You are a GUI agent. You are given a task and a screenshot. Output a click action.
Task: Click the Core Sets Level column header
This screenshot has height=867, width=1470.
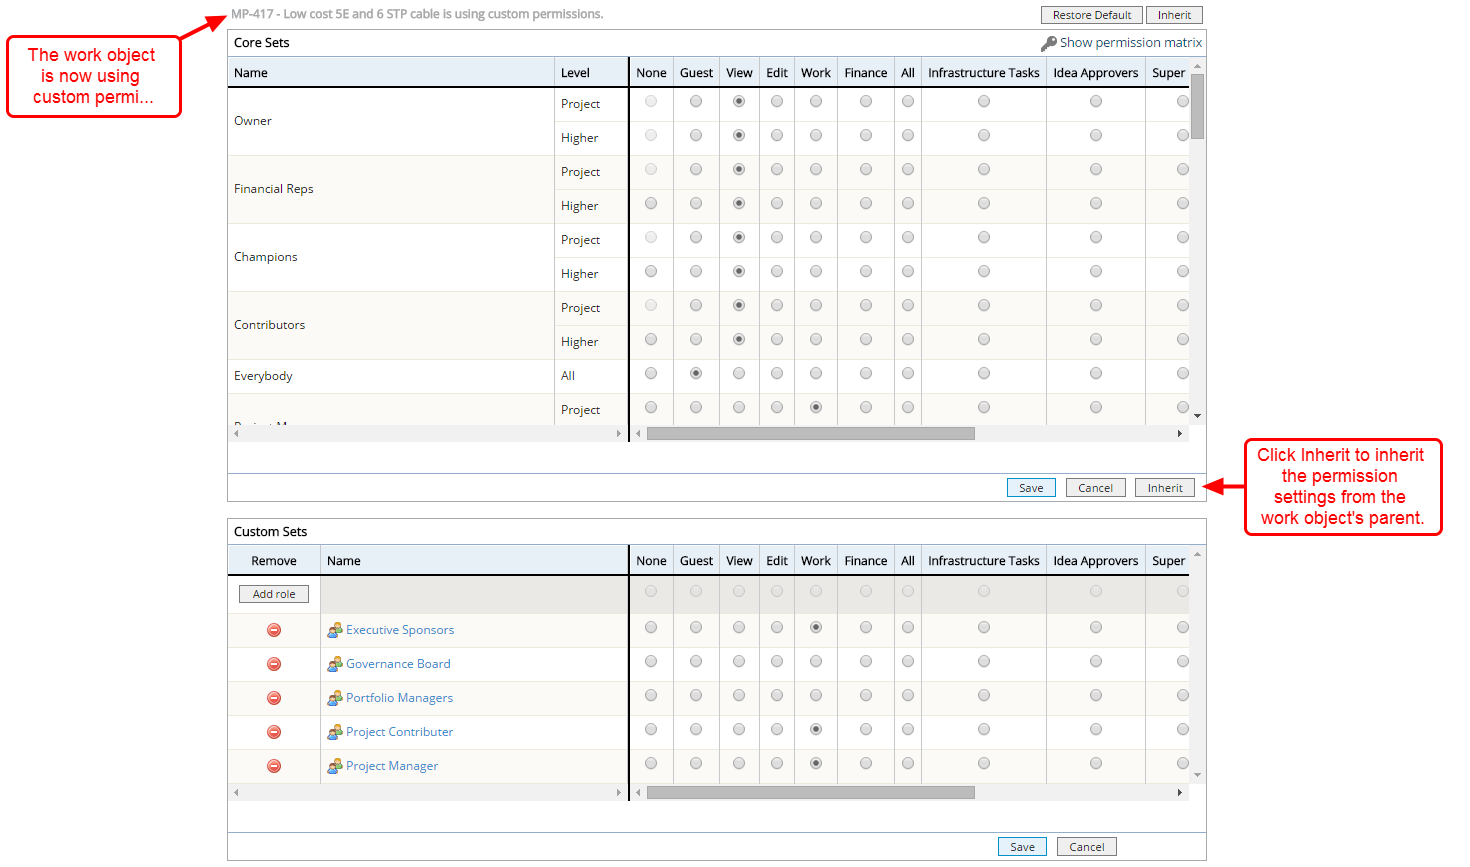591,73
